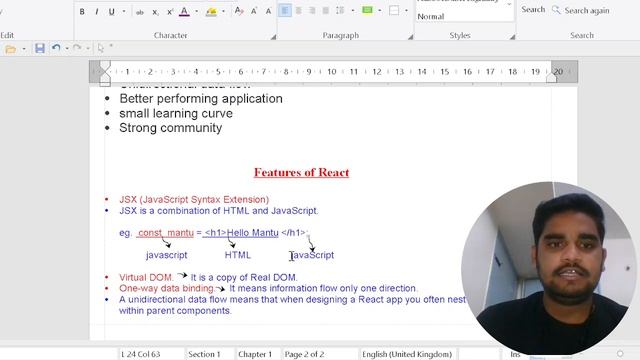This screenshot has width=640, height=360.
Task: Open the Paragraph group dialog launcher
Action: pos(410,37)
